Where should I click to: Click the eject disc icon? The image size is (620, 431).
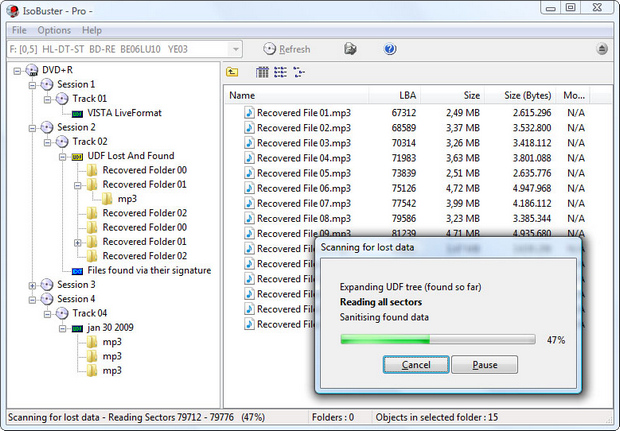[602, 49]
